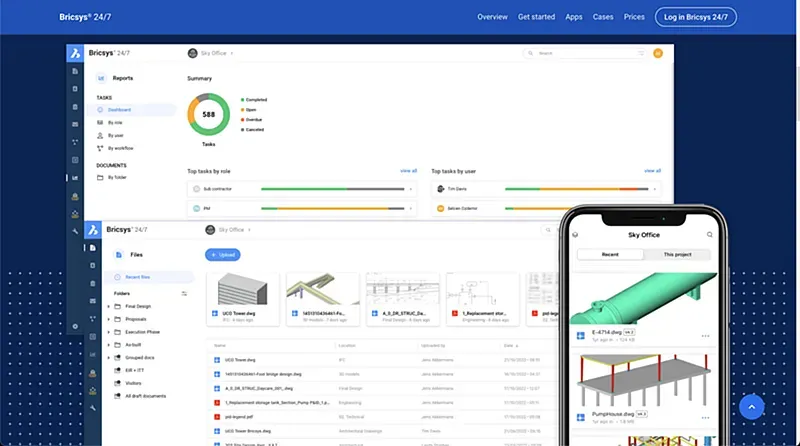Expand the As-built folder
The image size is (800, 446).
108,344
